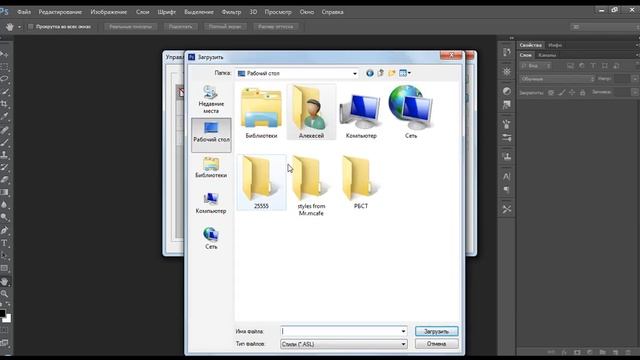Select the Pen tool
Image resolution: width=640 pixels, height=360 pixels.
[x=4, y=231]
